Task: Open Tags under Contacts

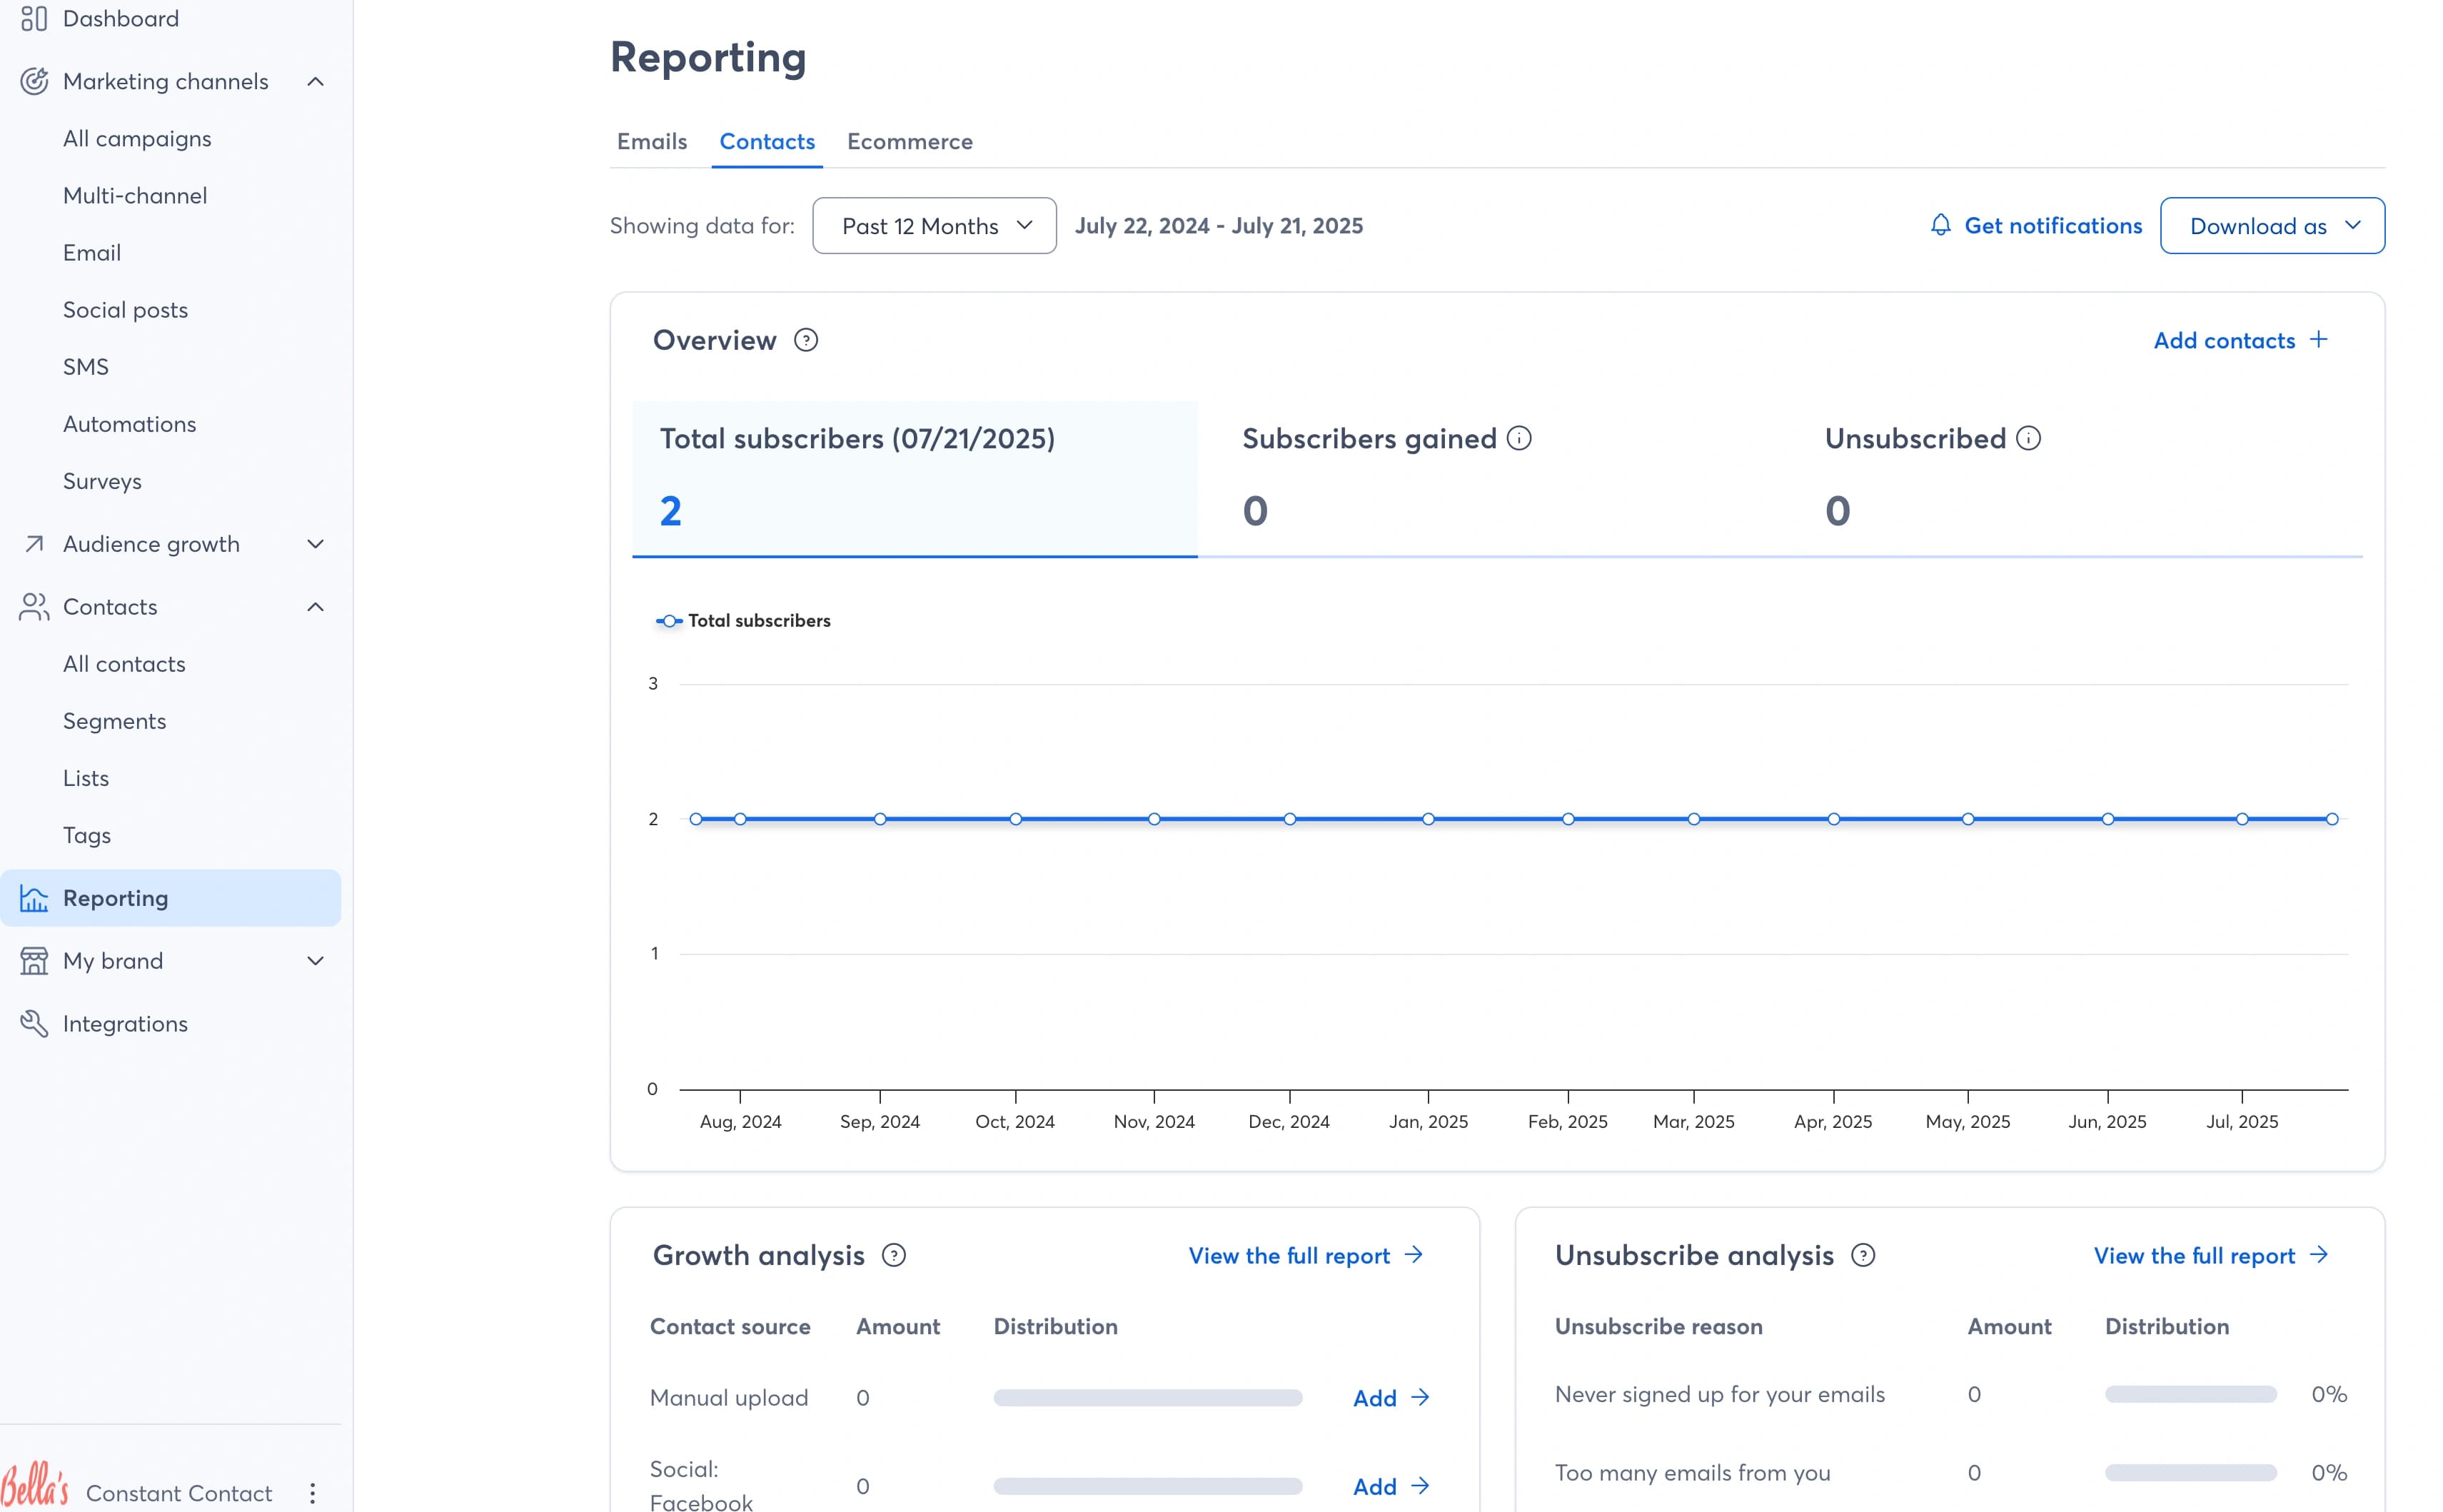Action: pyautogui.click(x=87, y=835)
